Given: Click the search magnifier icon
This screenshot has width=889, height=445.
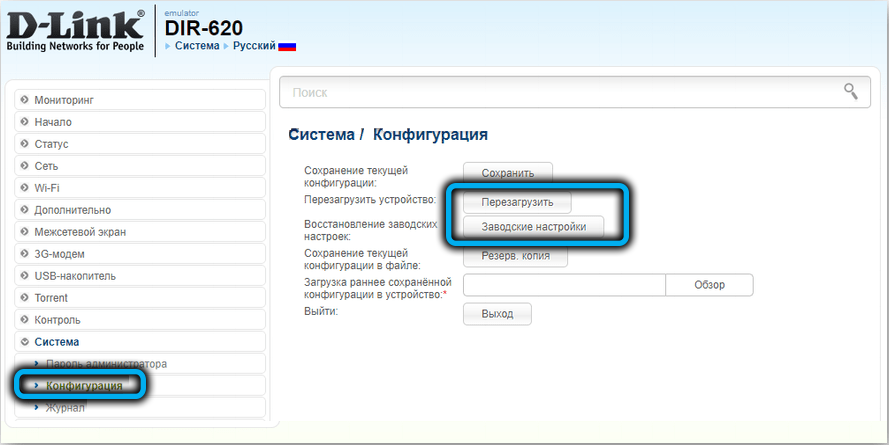Looking at the screenshot, I should 850,92.
